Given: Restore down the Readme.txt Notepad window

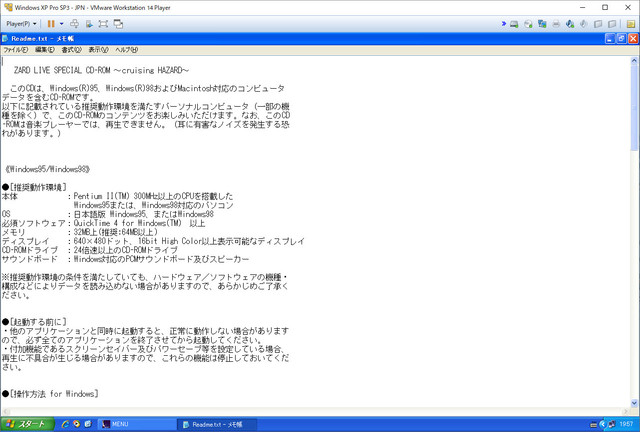Looking at the screenshot, I should tap(621, 38).
